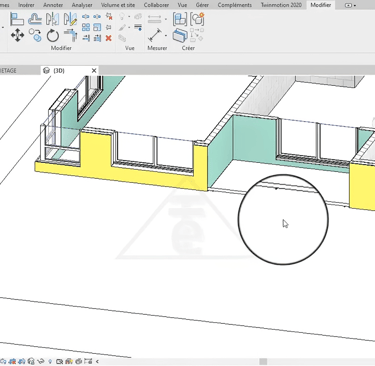
Task: Open the Compléments ribbon tab
Action: (235, 5)
